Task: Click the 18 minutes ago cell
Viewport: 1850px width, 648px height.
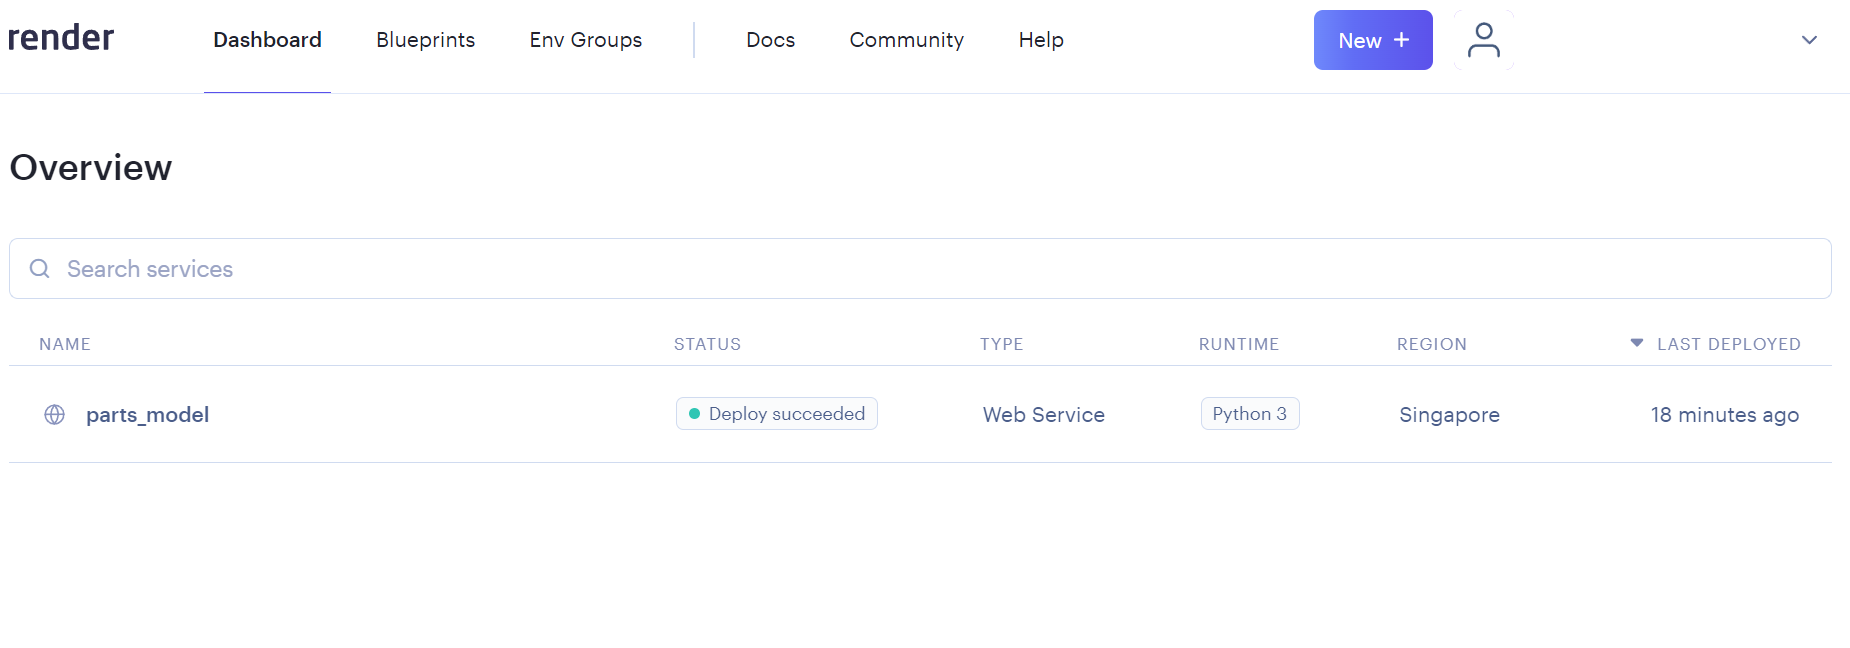Action: click(1725, 415)
